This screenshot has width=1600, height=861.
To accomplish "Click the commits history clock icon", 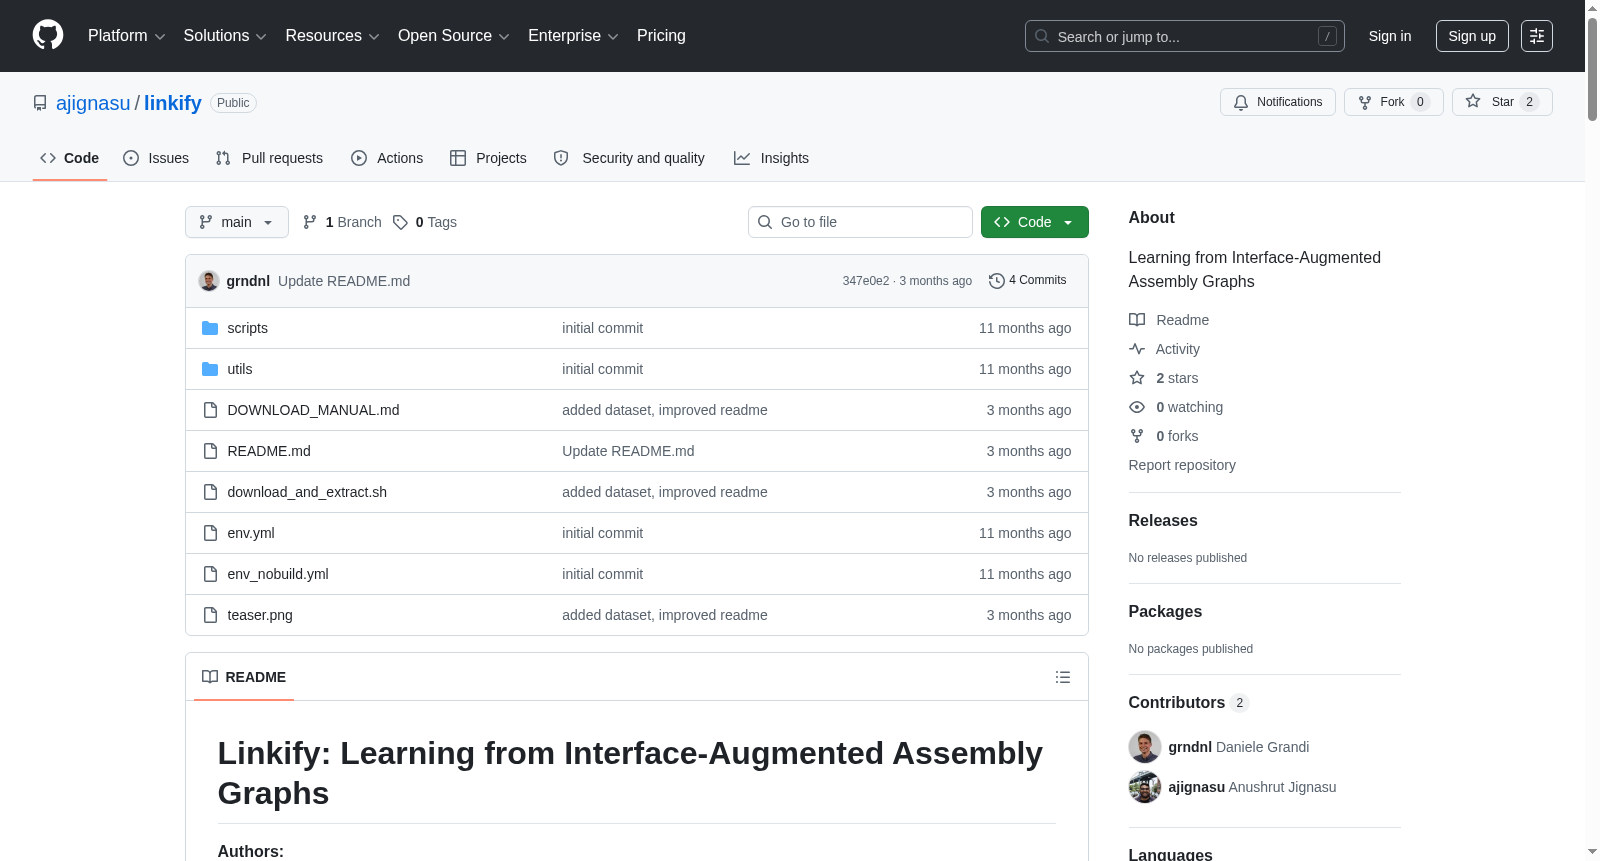I will coord(996,281).
